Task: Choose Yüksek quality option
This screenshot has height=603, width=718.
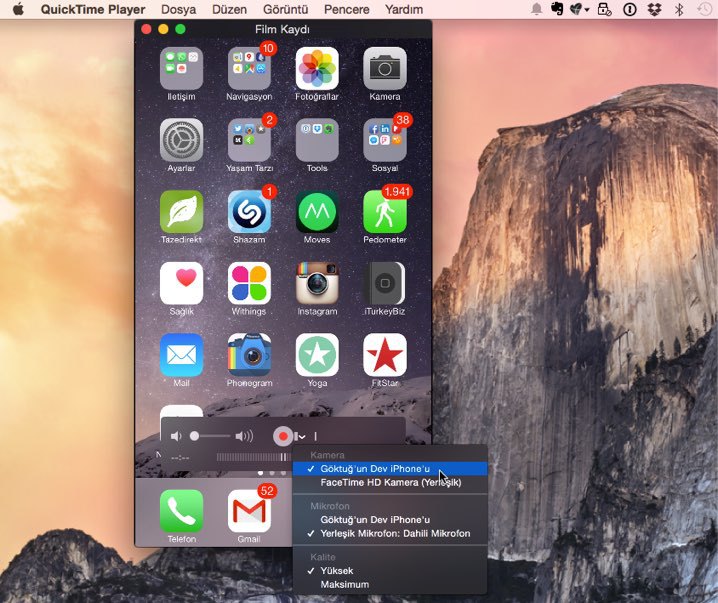Action: [390, 570]
